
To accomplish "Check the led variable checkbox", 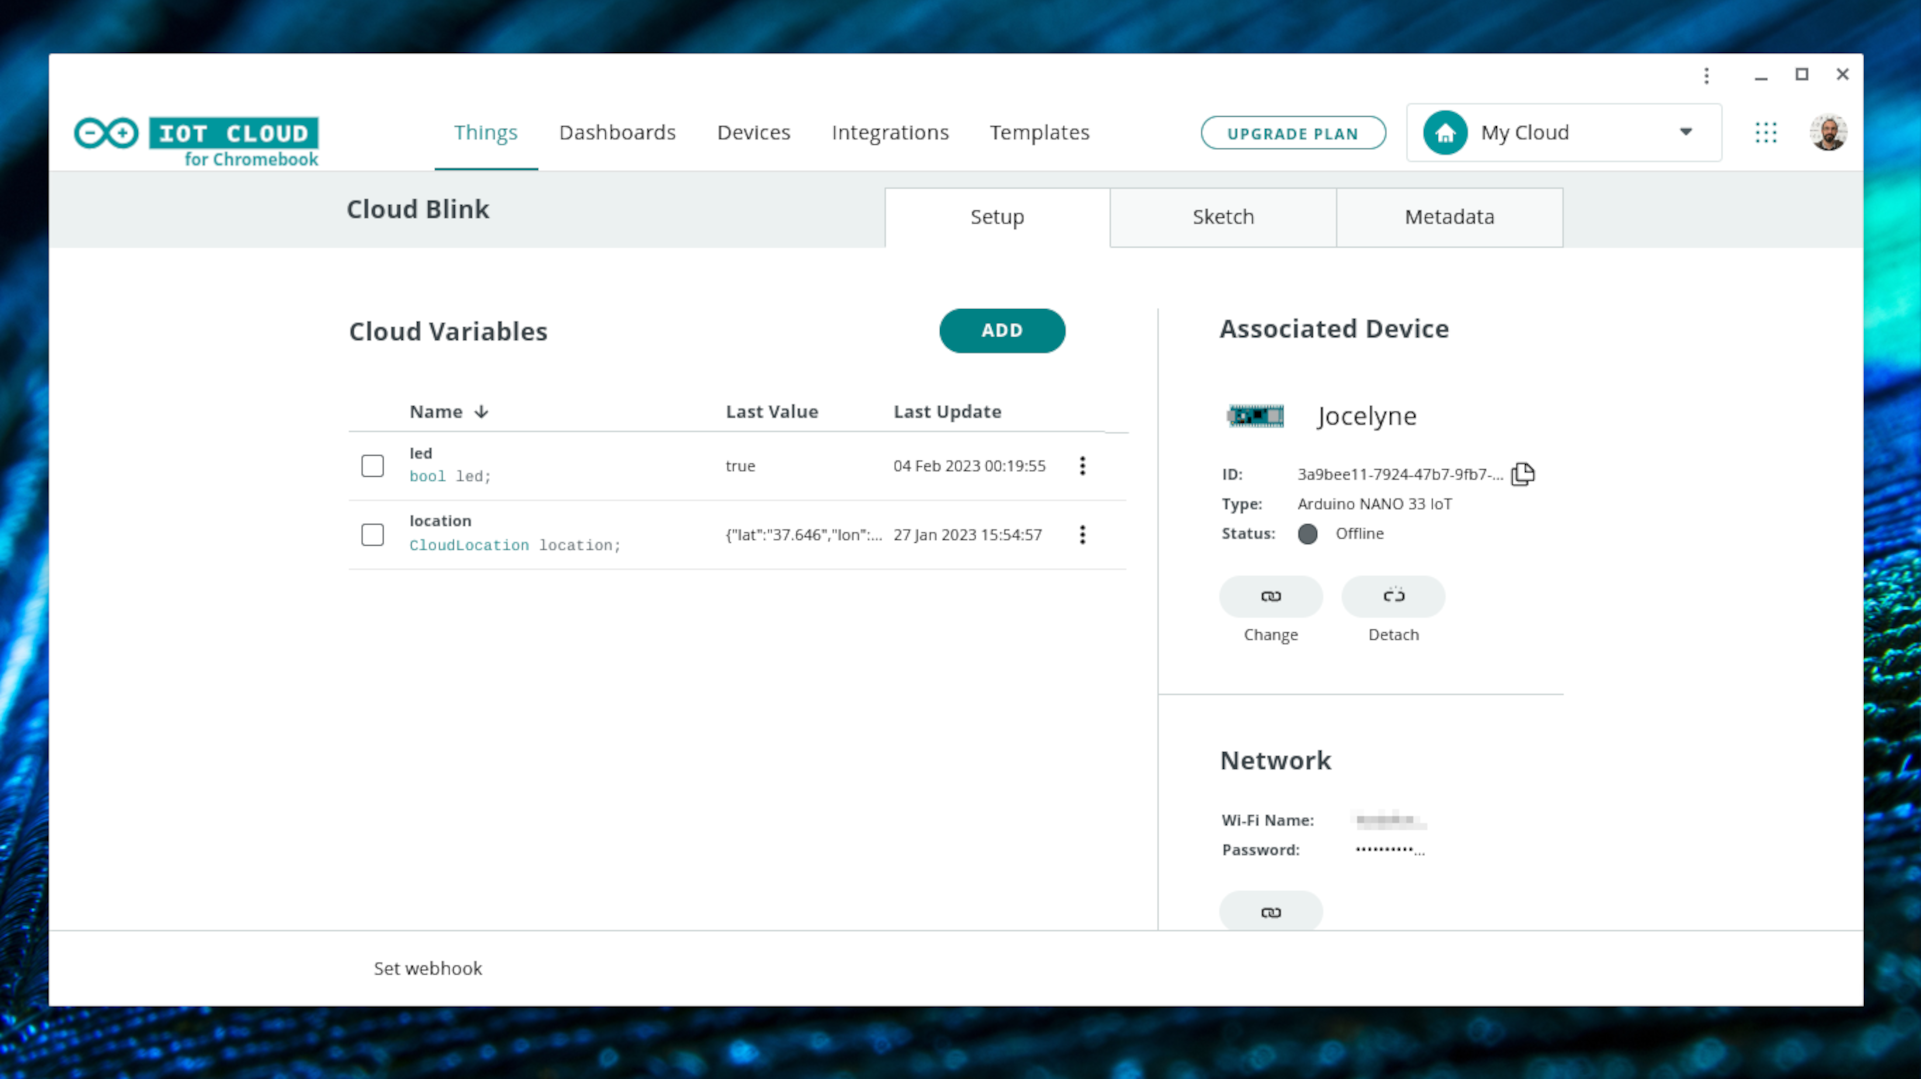I will (372, 466).
